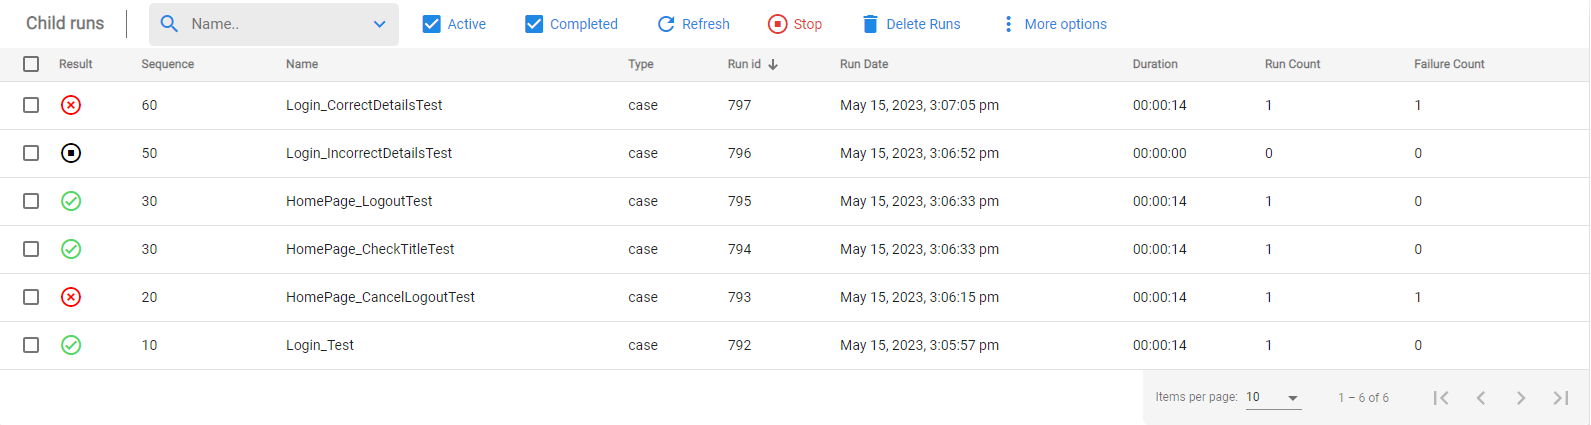Expand the Name search filter dropdown
This screenshot has height=425, width=1591.
pyautogui.click(x=380, y=24)
